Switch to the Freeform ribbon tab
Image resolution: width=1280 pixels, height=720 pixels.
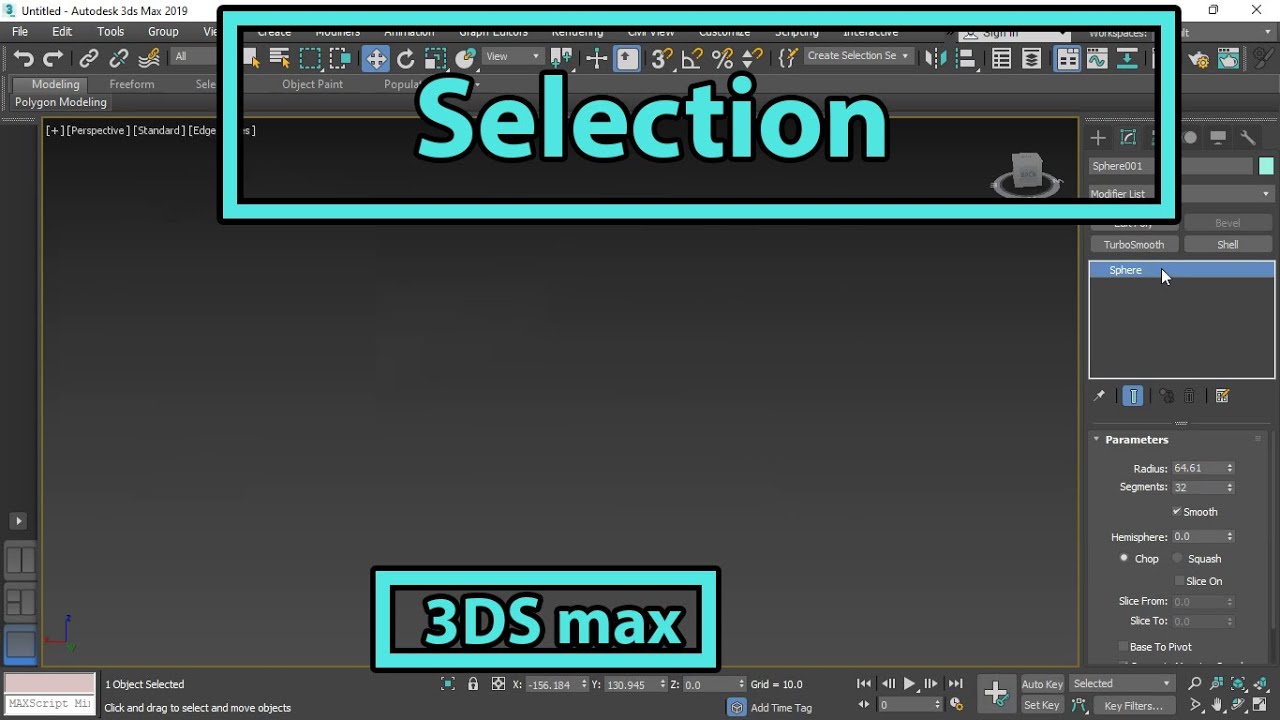pos(132,85)
